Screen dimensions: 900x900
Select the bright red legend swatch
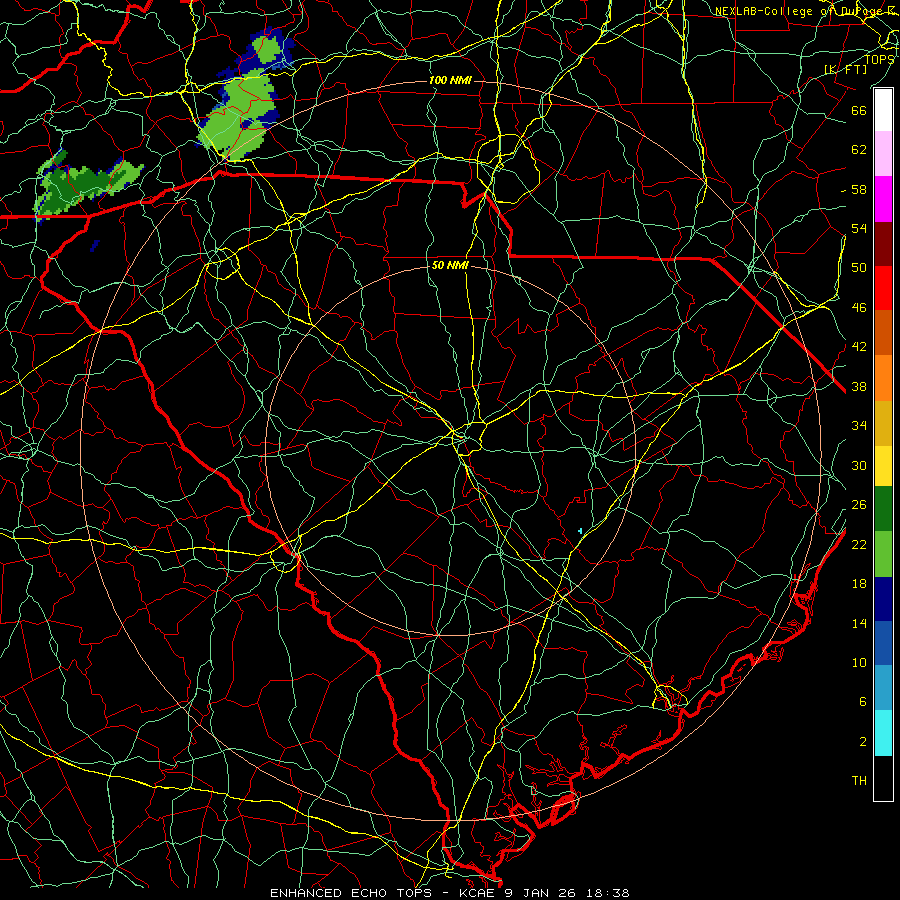tap(883, 288)
